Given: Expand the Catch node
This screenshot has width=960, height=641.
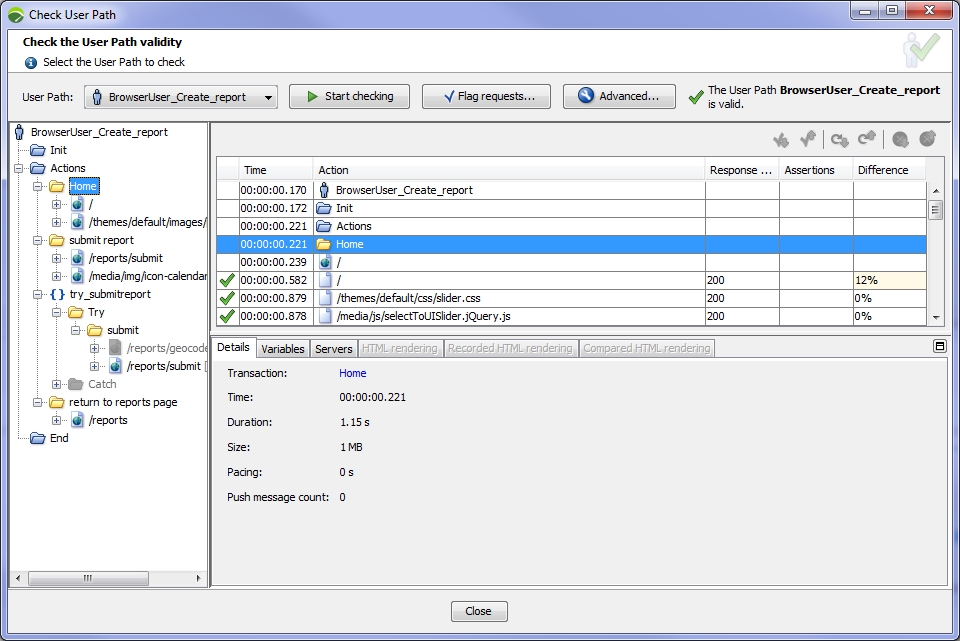Looking at the screenshot, I should click(x=56, y=384).
